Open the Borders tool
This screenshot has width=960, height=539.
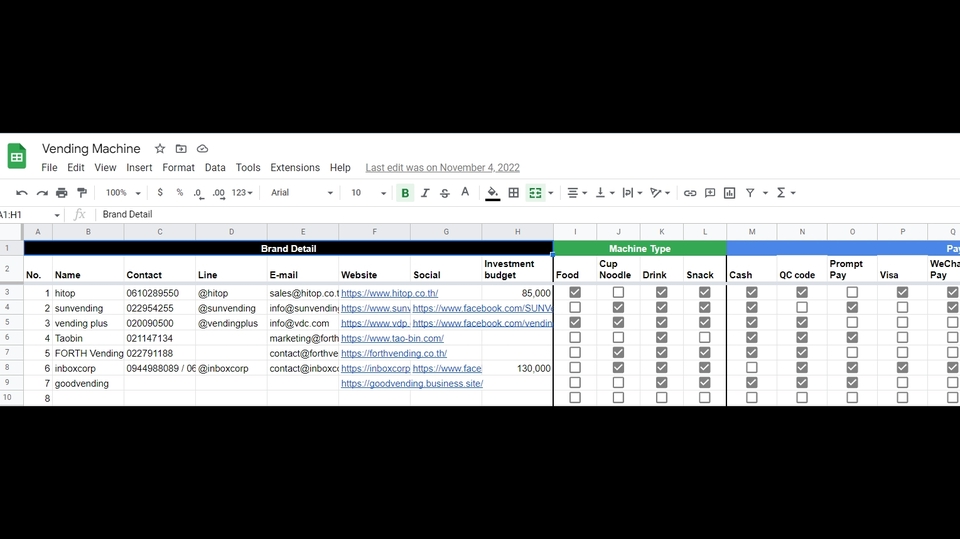[x=514, y=193]
